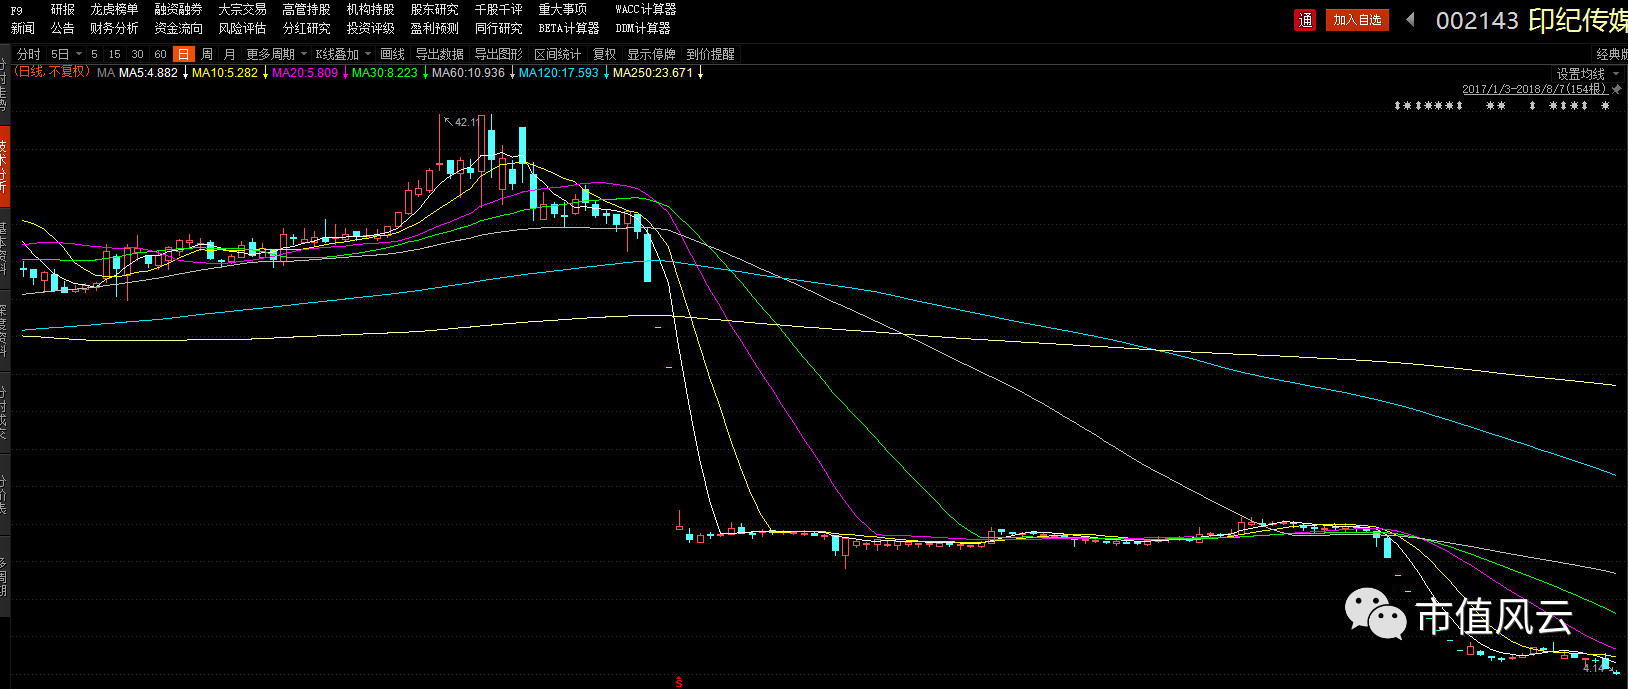The height and width of the screenshot is (689, 1628).
Task: Click the red S marker at chart bottom
Action: coord(679,682)
